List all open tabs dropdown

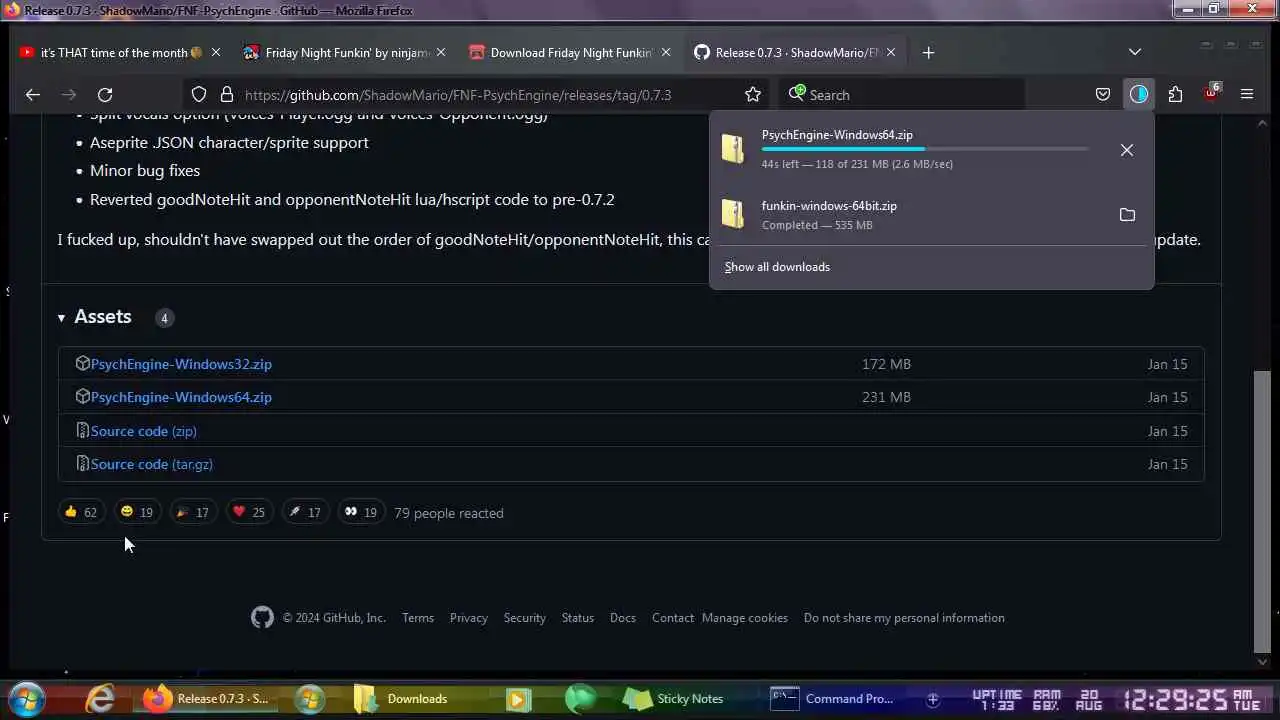(1135, 52)
